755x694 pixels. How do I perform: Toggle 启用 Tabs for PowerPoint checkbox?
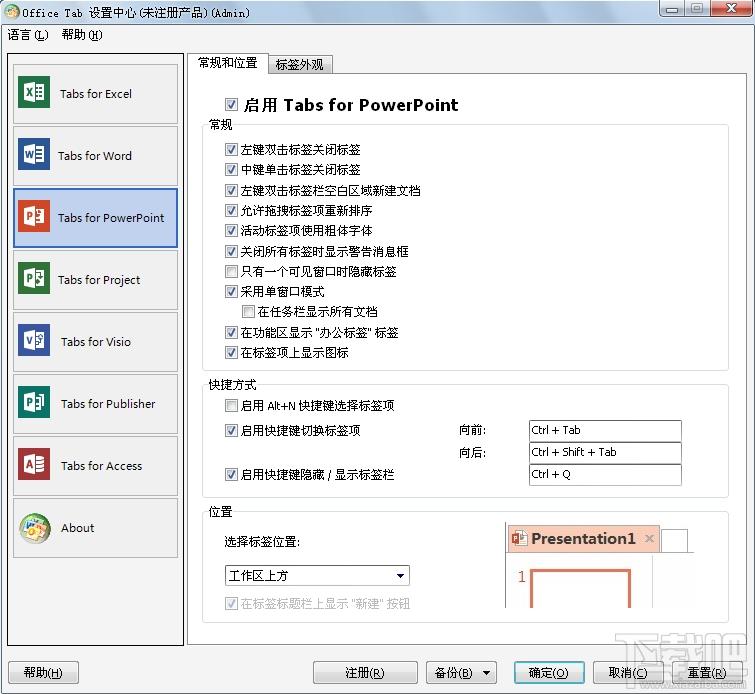click(x=231, y=104)
